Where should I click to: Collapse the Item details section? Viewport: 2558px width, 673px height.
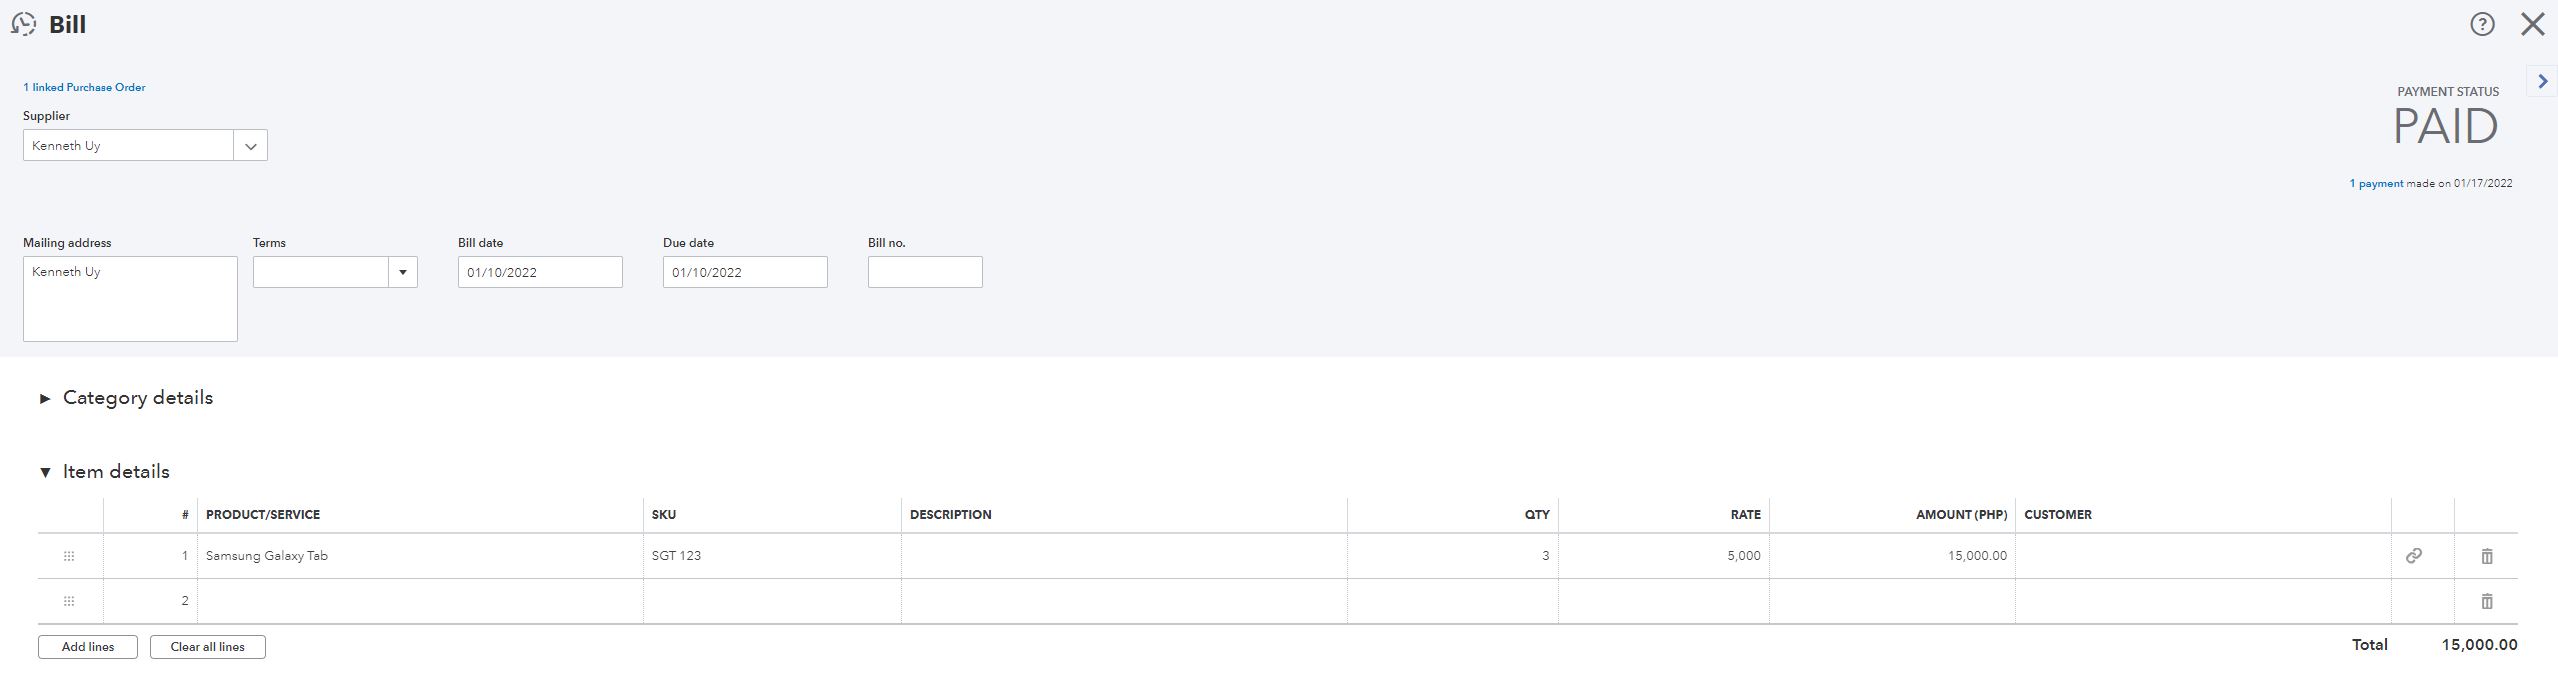(x=104, y=472)
